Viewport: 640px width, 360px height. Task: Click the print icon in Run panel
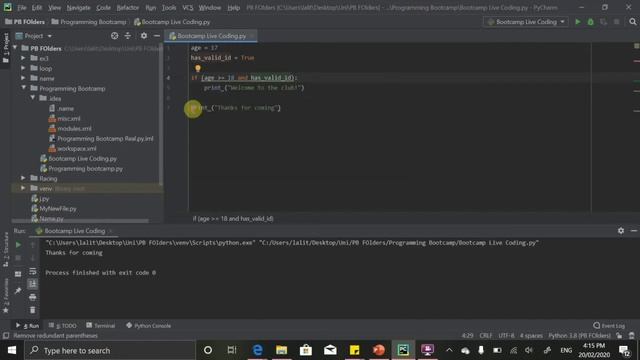click(x=33, y=297)
